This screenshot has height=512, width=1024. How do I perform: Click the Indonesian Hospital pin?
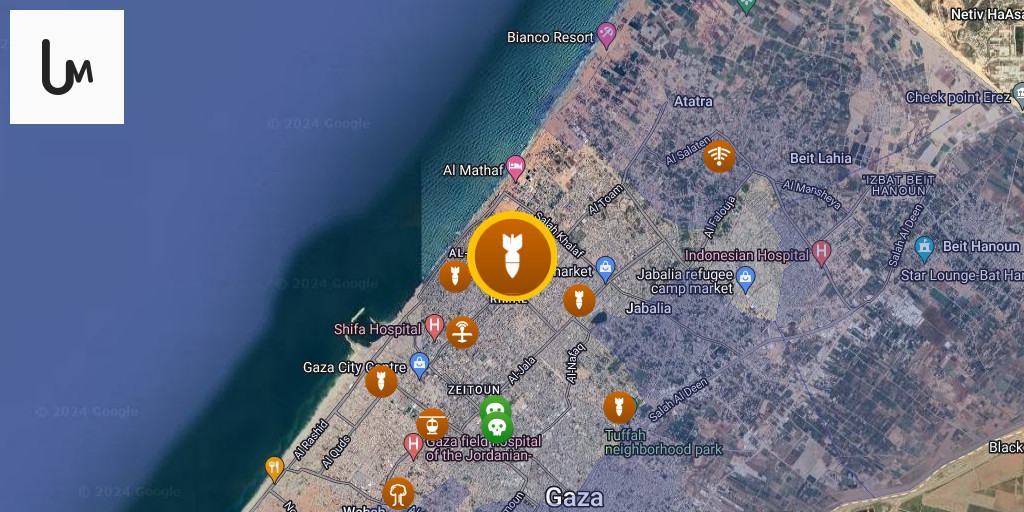pyautogui.click(x=821, y=253)
